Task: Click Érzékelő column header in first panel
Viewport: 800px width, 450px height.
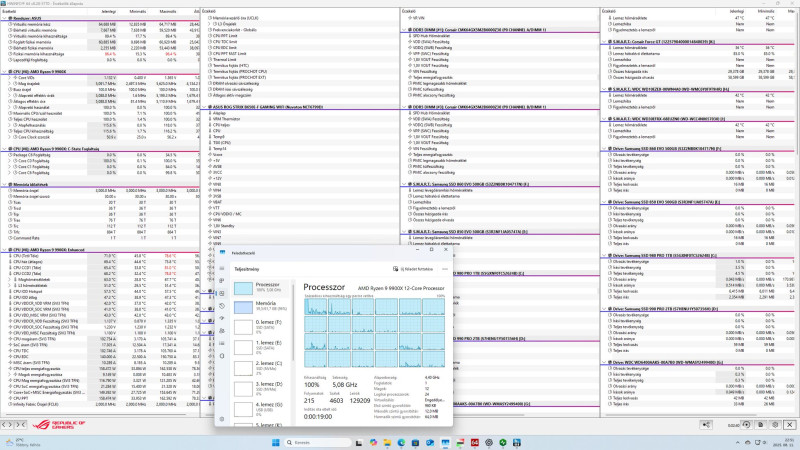Action: tap(9, 11)
